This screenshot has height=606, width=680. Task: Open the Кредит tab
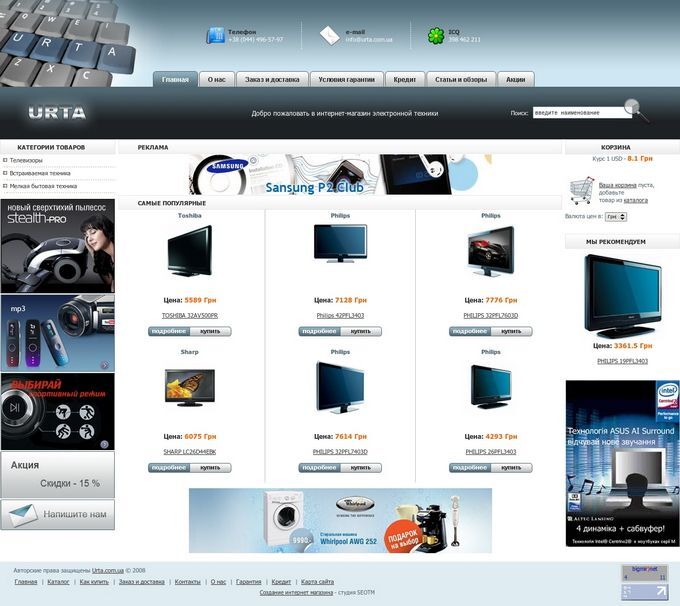pos(405,79)
